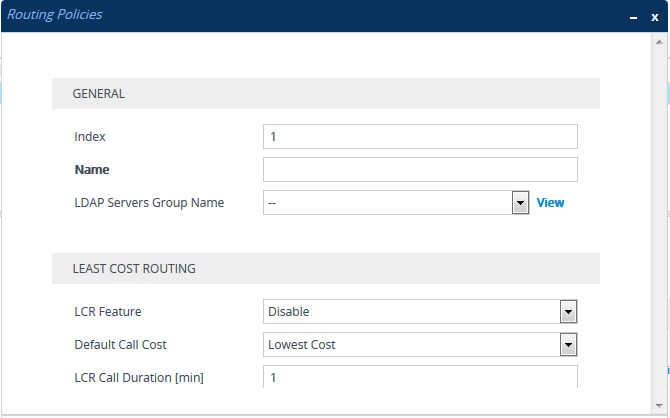Click the GENERAL section header

[x=98, y=93]
